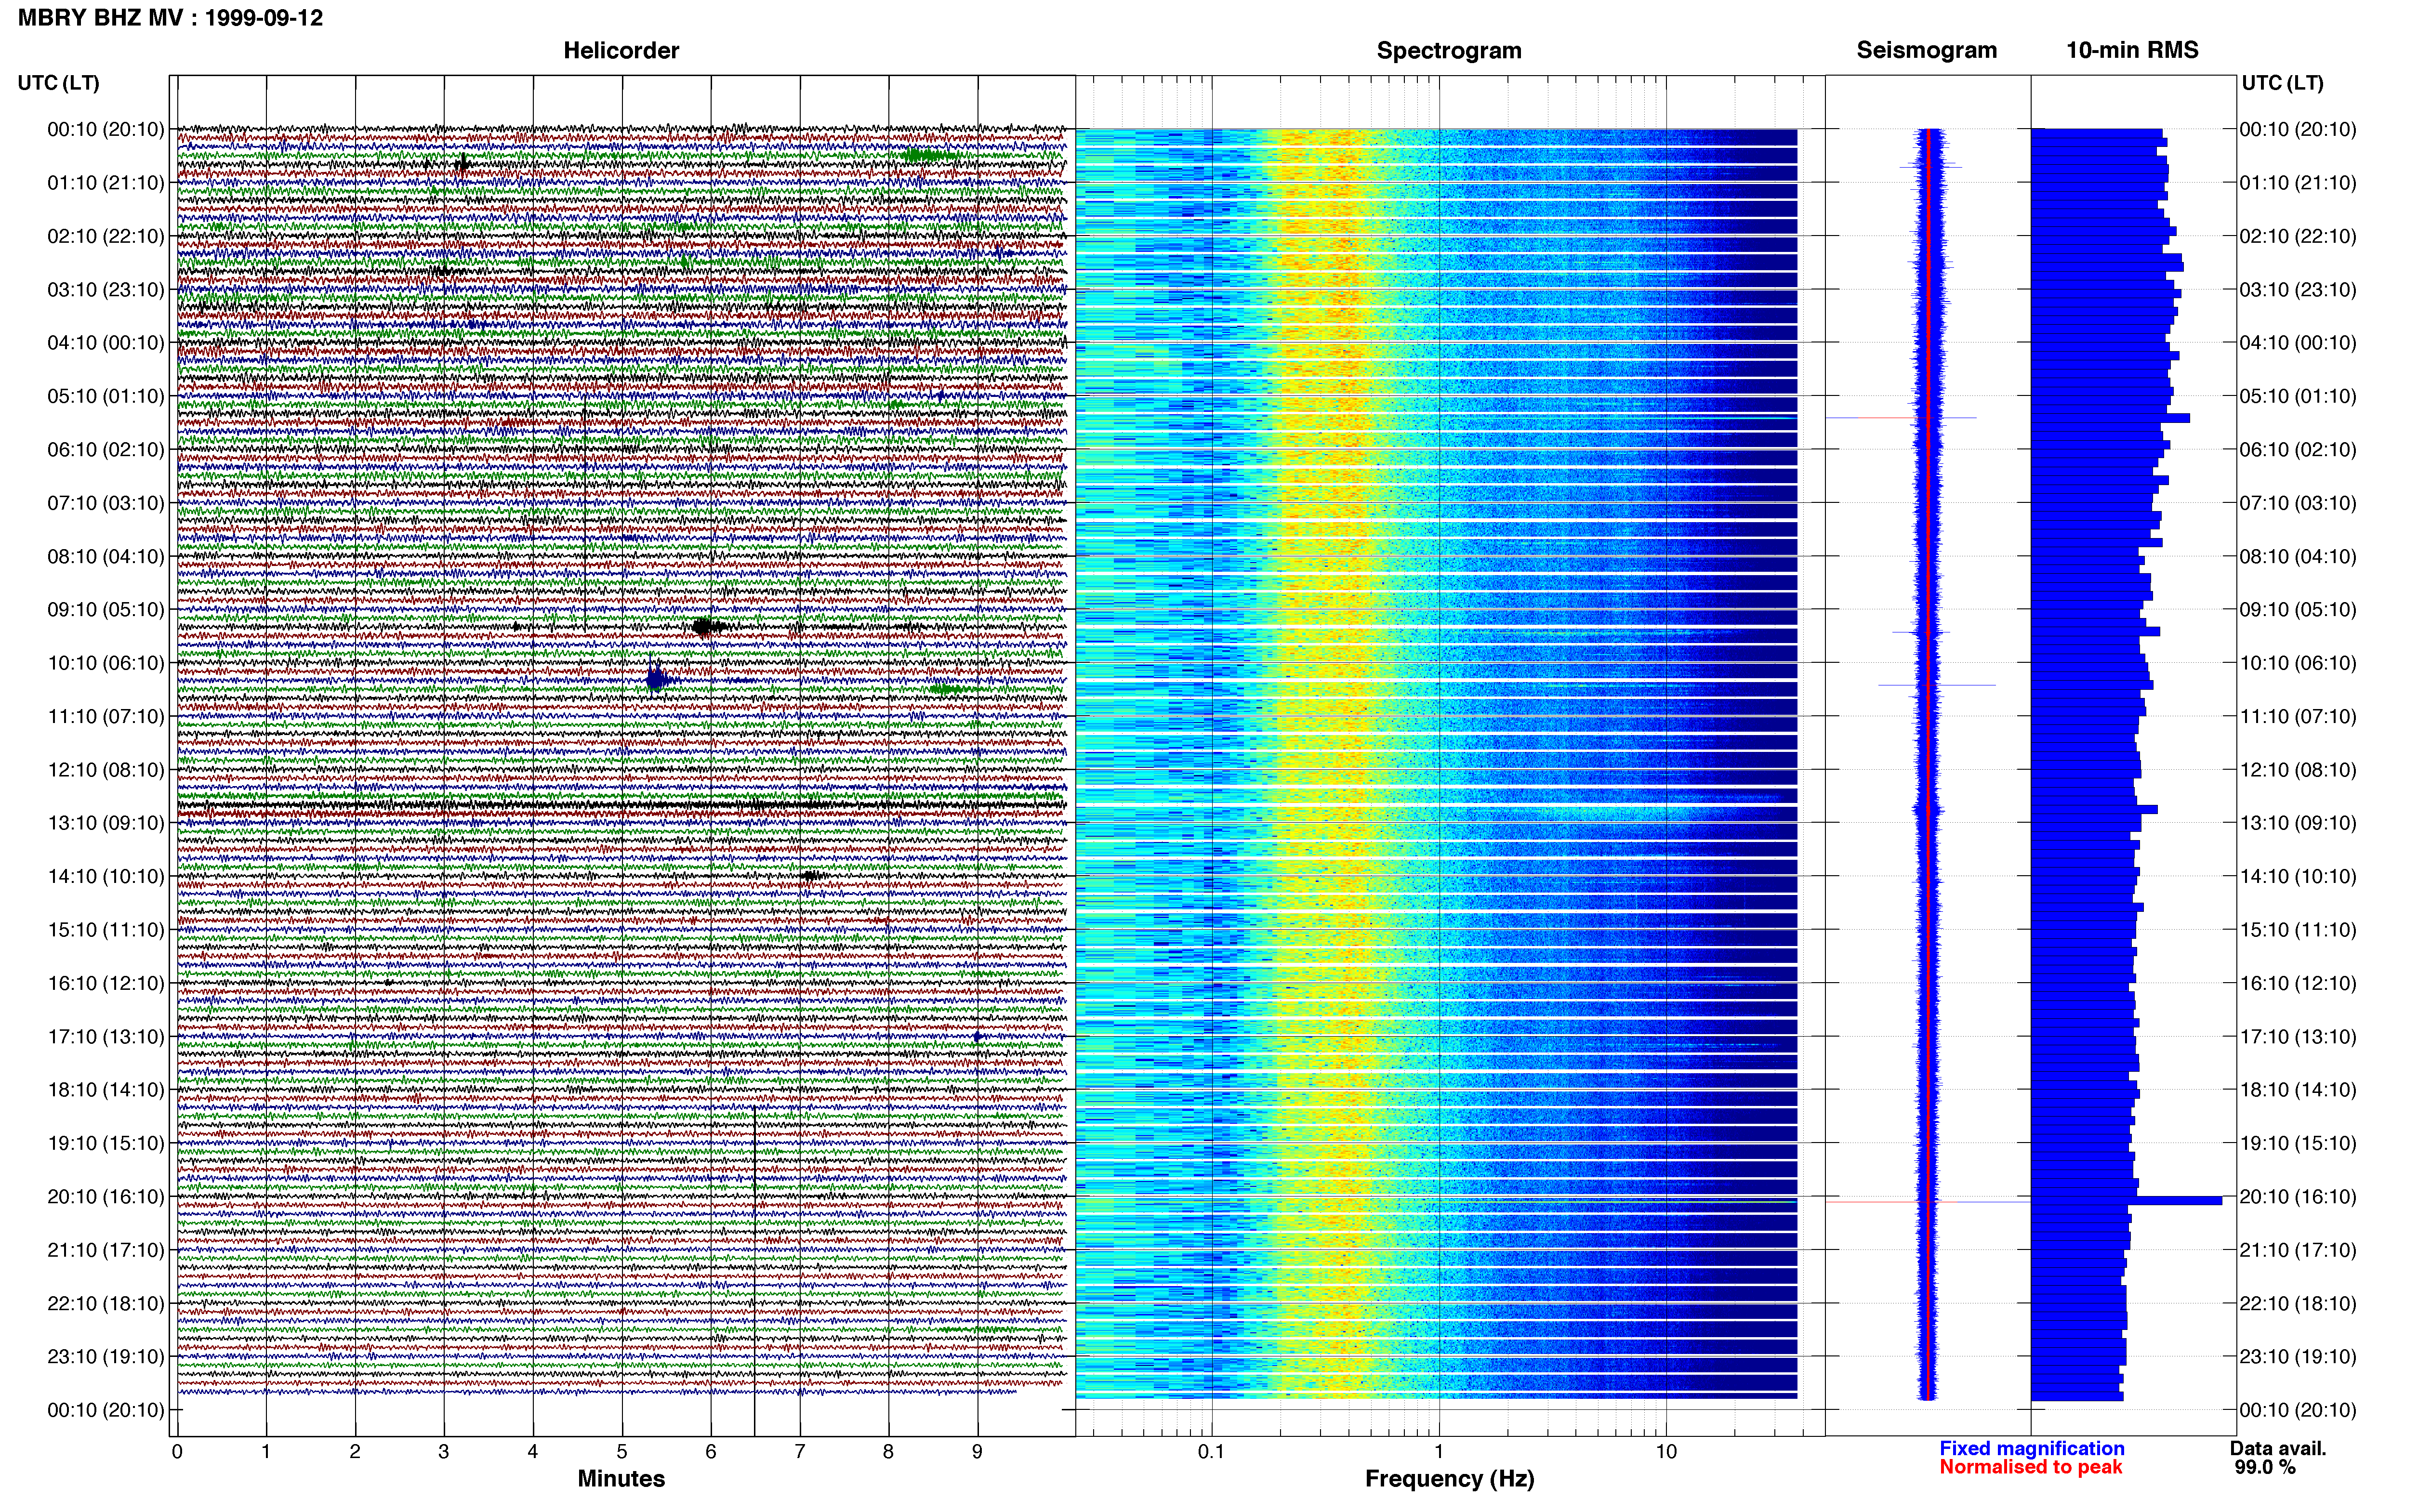Click the right-axis time label 13:10 (09:10)
The height and width of the screenshot is (1512, 2418).
[2298, 823]
